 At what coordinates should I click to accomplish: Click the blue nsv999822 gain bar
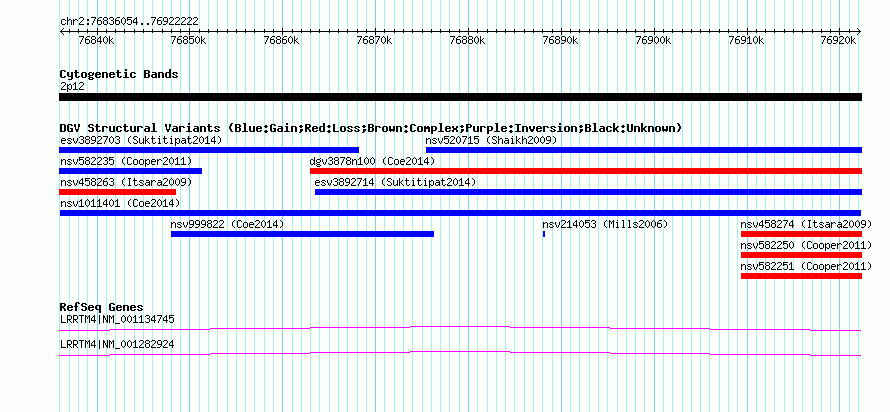coord(303,234)
